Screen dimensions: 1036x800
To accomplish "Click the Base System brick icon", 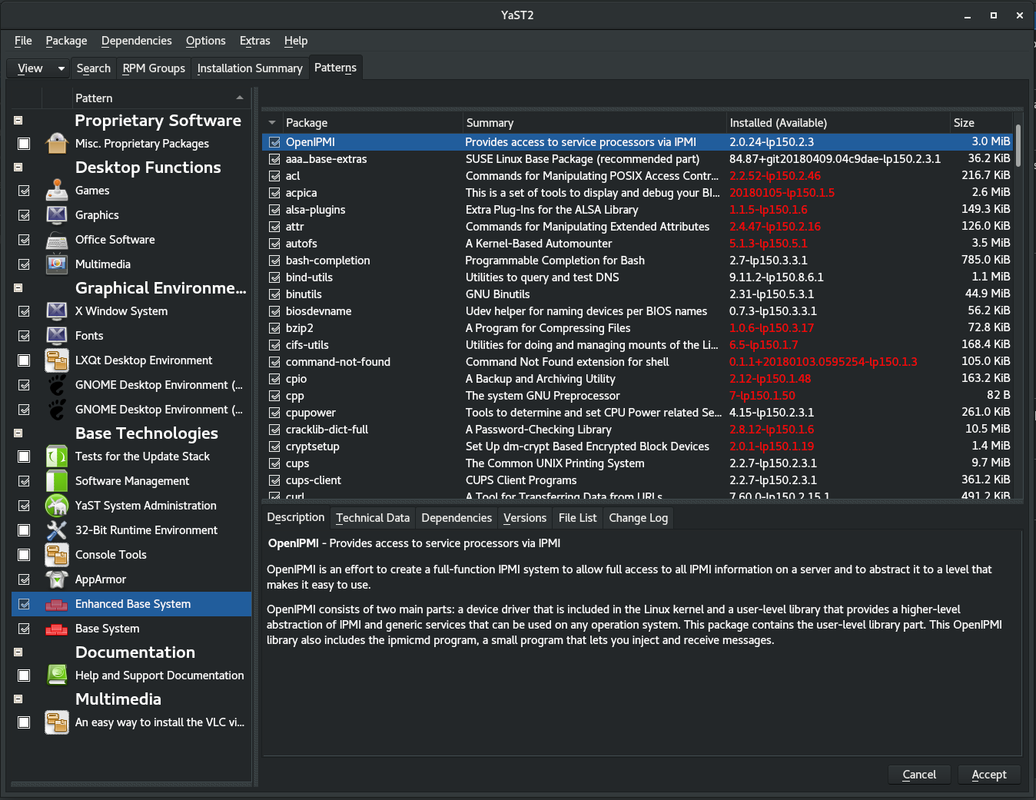I will 57,629.
